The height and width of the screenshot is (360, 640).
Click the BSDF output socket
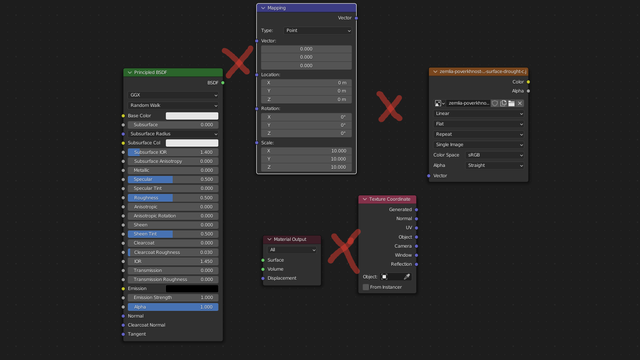(x=223, y=83)
